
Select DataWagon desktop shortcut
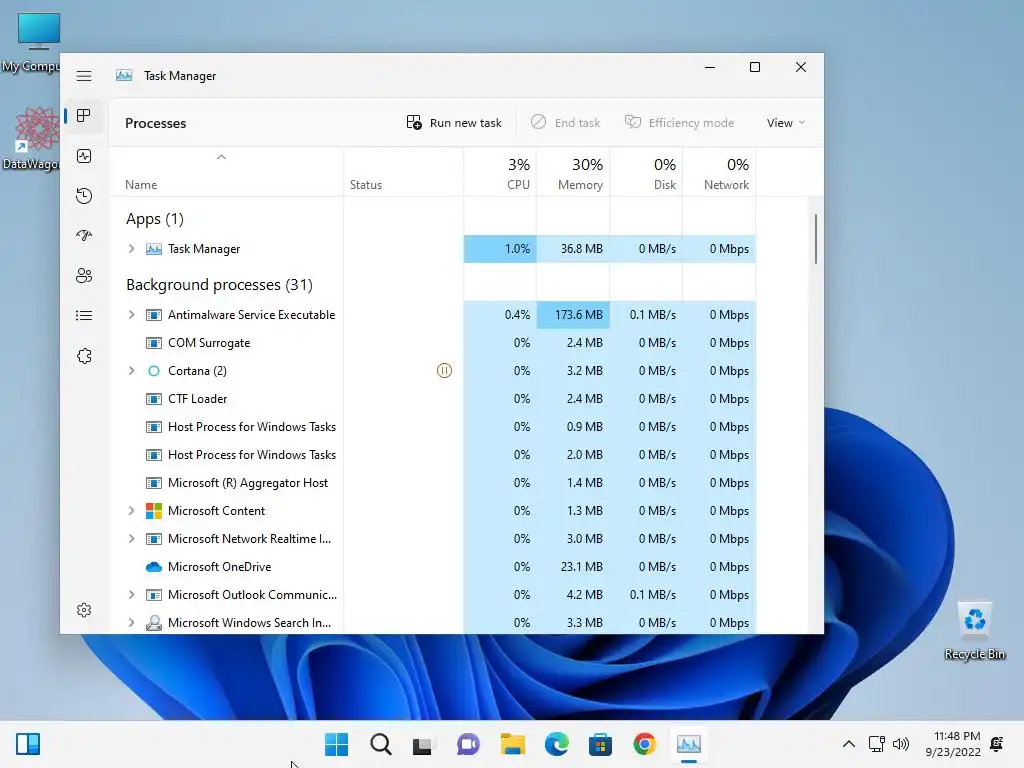coord(33,138)
